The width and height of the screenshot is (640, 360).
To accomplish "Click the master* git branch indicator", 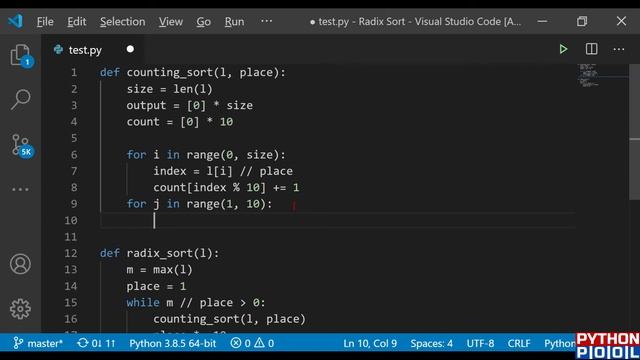I will coord(38,343).
